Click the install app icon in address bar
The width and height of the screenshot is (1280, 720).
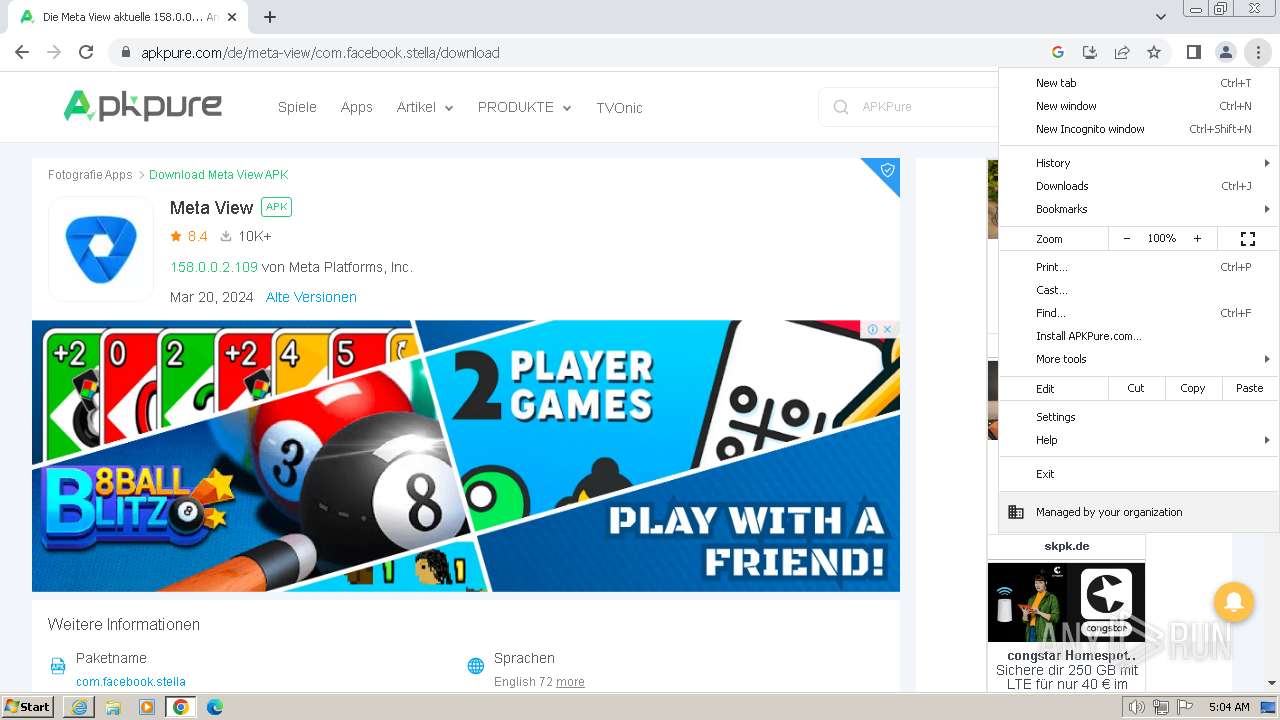coord(1090,52)
